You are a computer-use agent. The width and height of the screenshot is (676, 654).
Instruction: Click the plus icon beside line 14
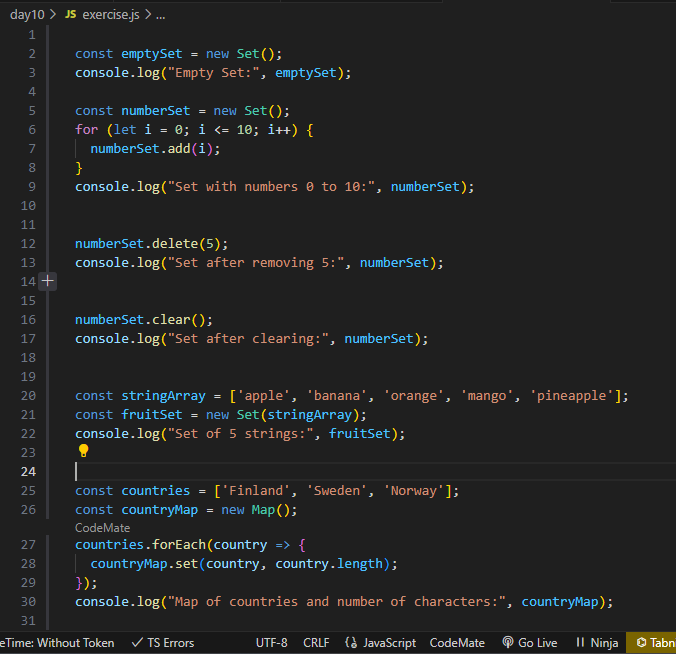pos(47,282)
